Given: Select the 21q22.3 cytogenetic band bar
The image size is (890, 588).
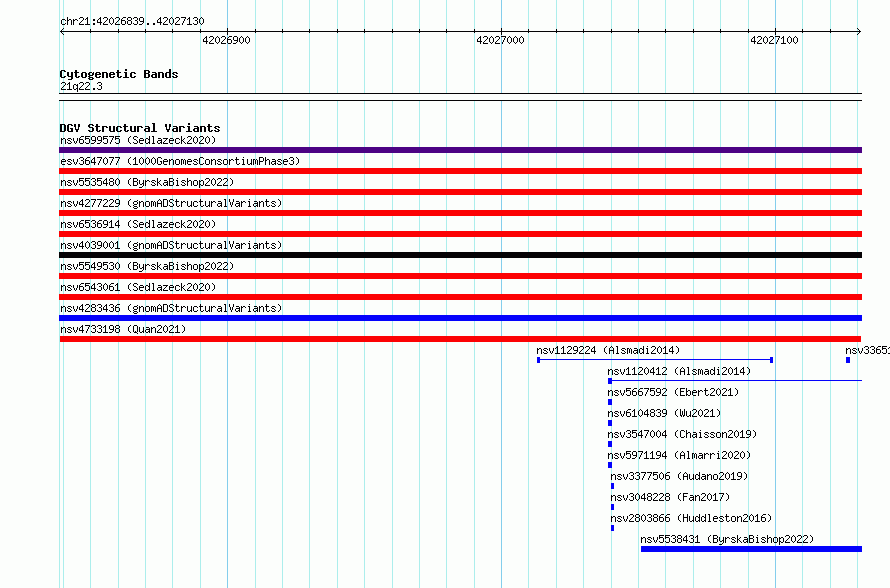Looking at the screenshot, I should tap(460, 97).
